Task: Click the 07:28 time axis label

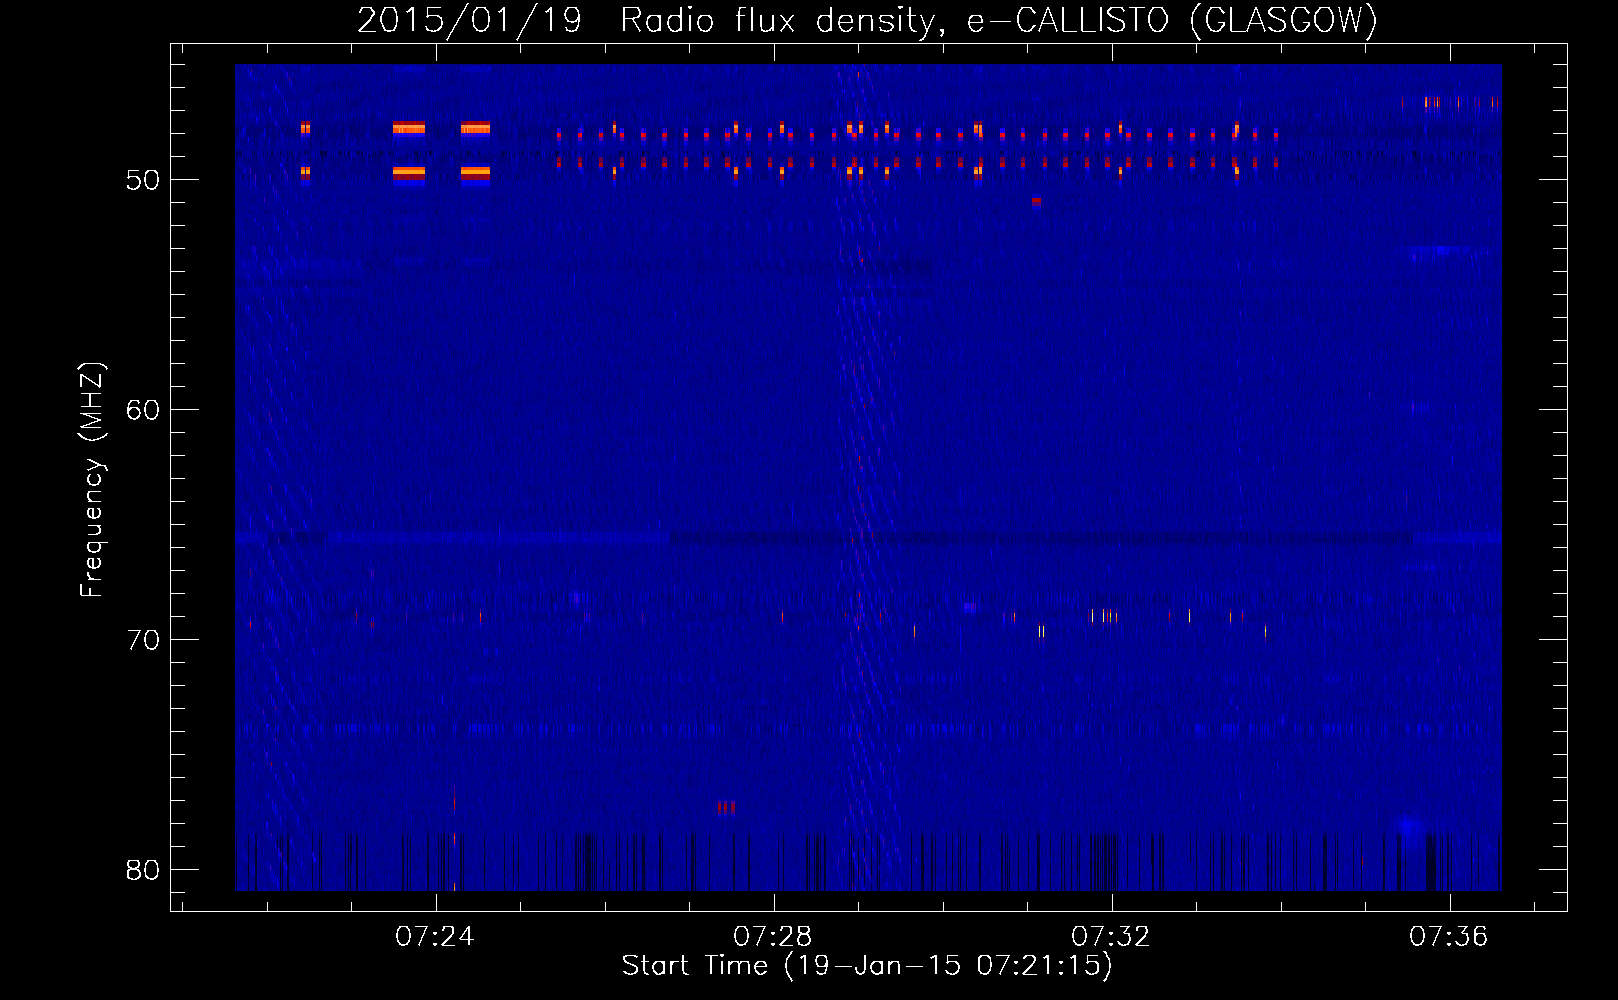Action: pyautogui.click(x=773, y=937)
